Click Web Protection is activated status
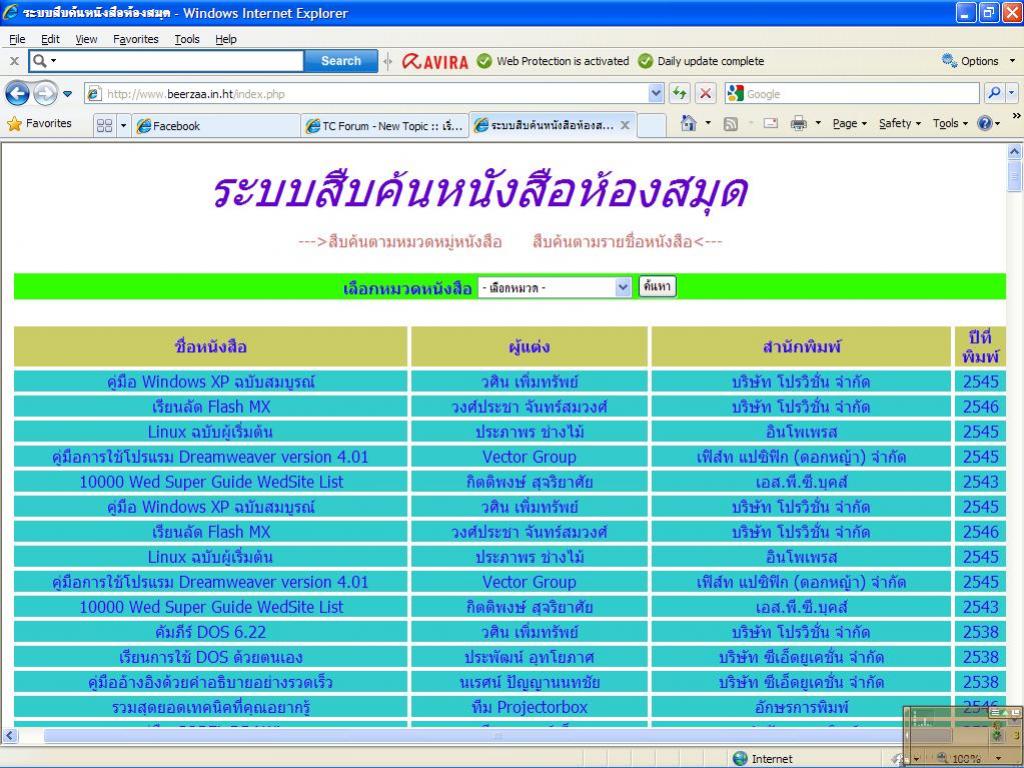The height and width of the screenshot is (768, 1024). (552, 61)
